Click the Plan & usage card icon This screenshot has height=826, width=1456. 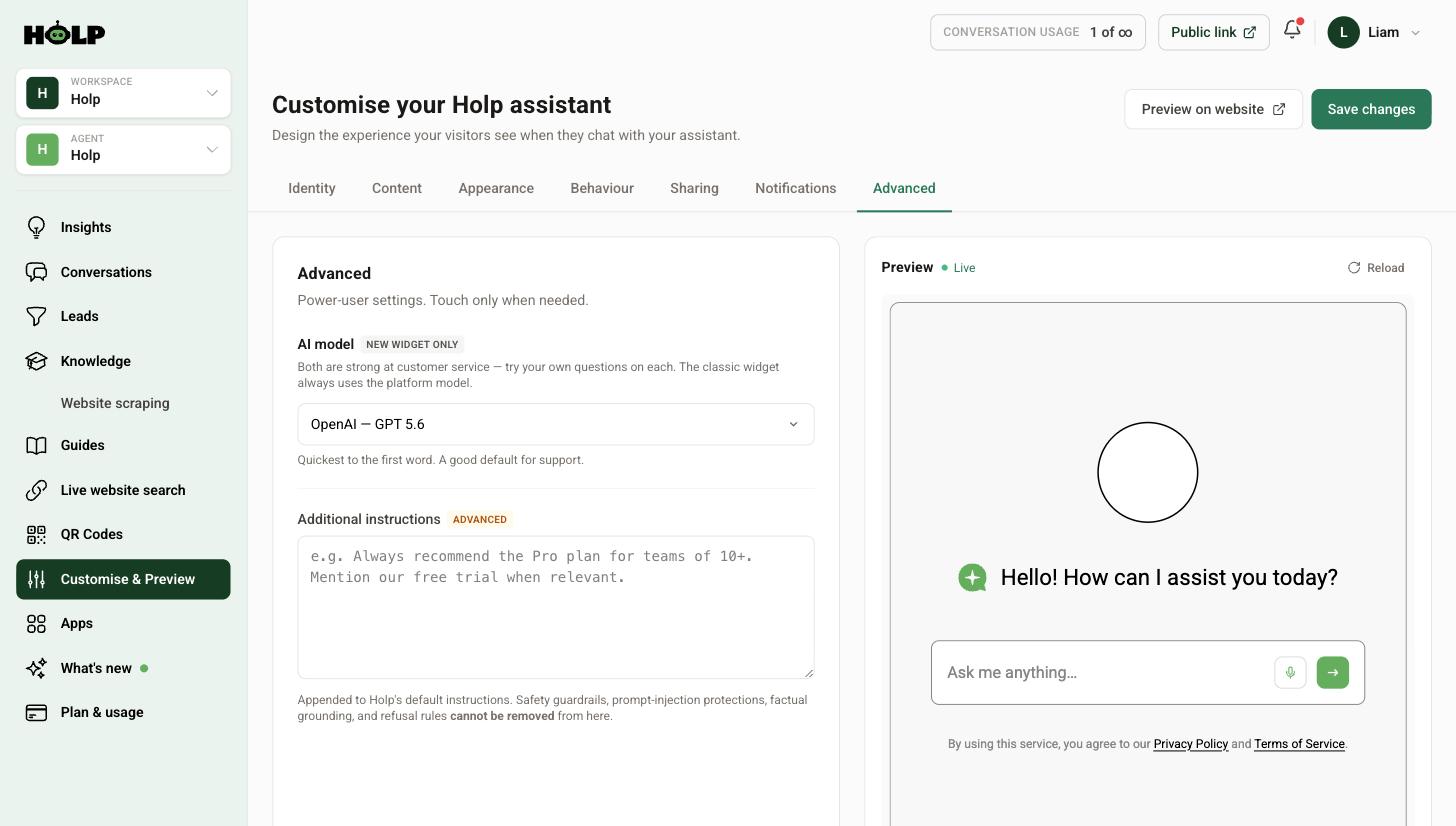pyautogui.click(x=36, y=712)
